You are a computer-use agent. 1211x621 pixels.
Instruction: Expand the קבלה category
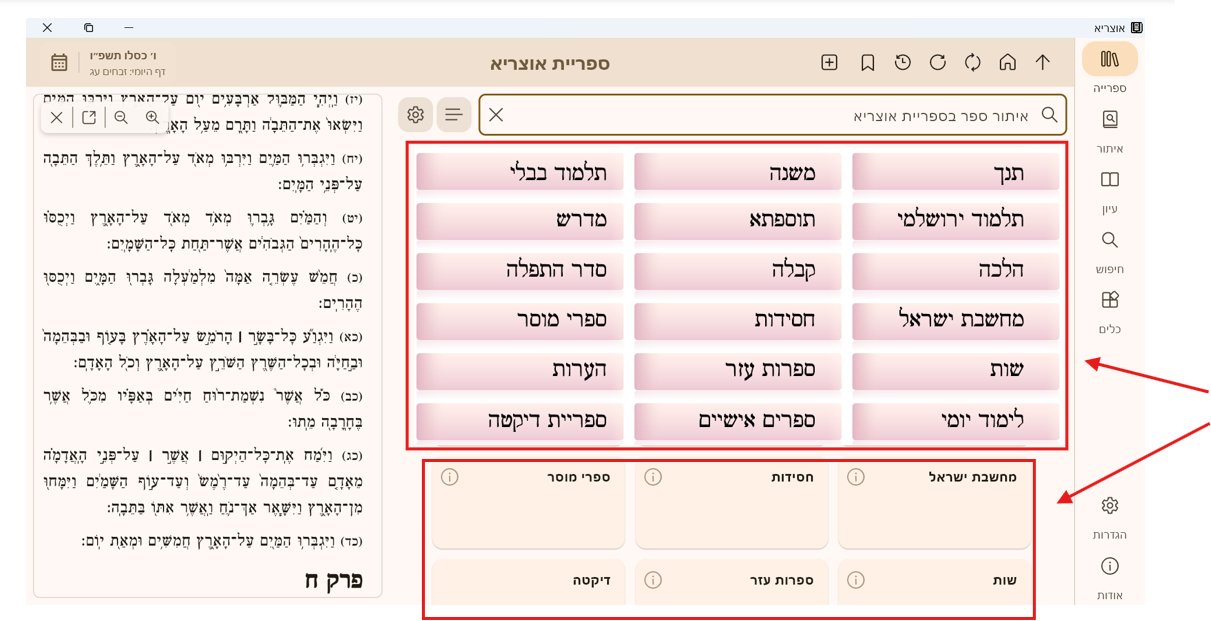click(737, 271)
